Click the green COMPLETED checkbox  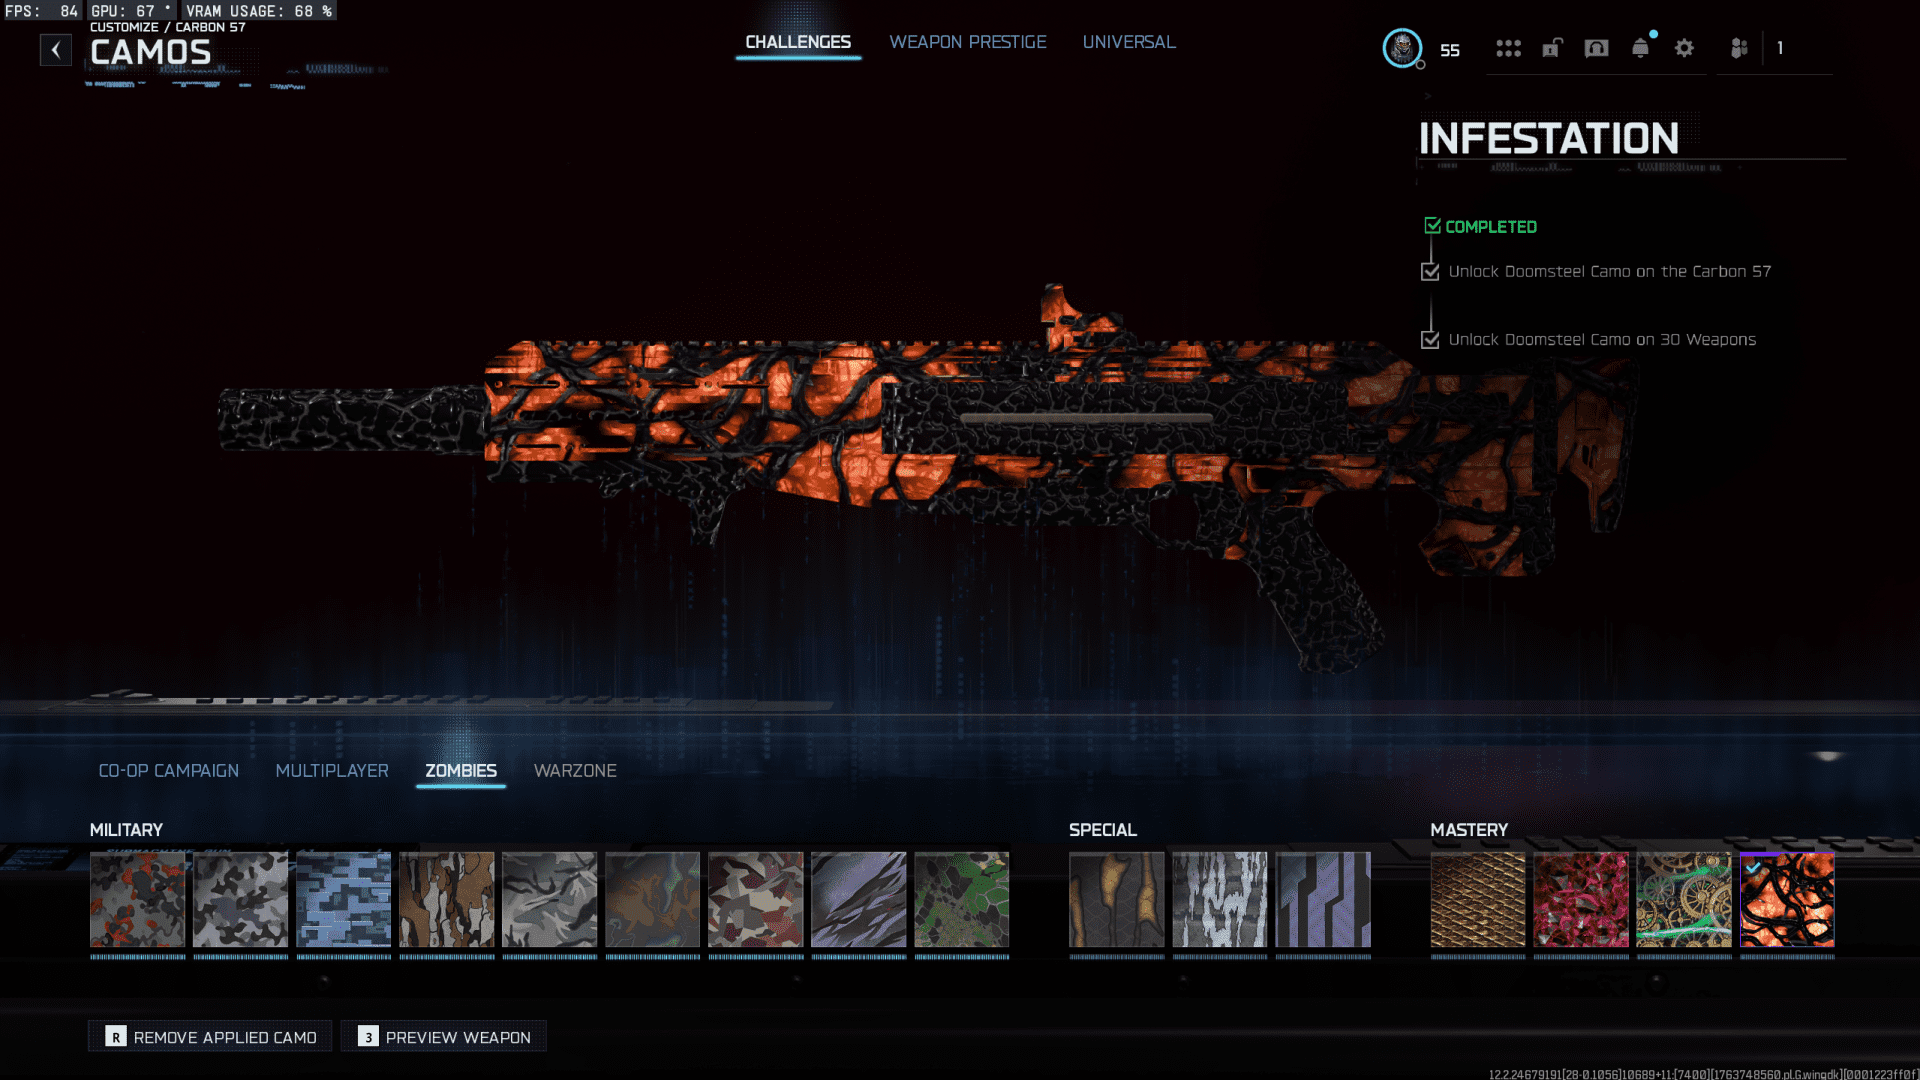[1432, 226]
